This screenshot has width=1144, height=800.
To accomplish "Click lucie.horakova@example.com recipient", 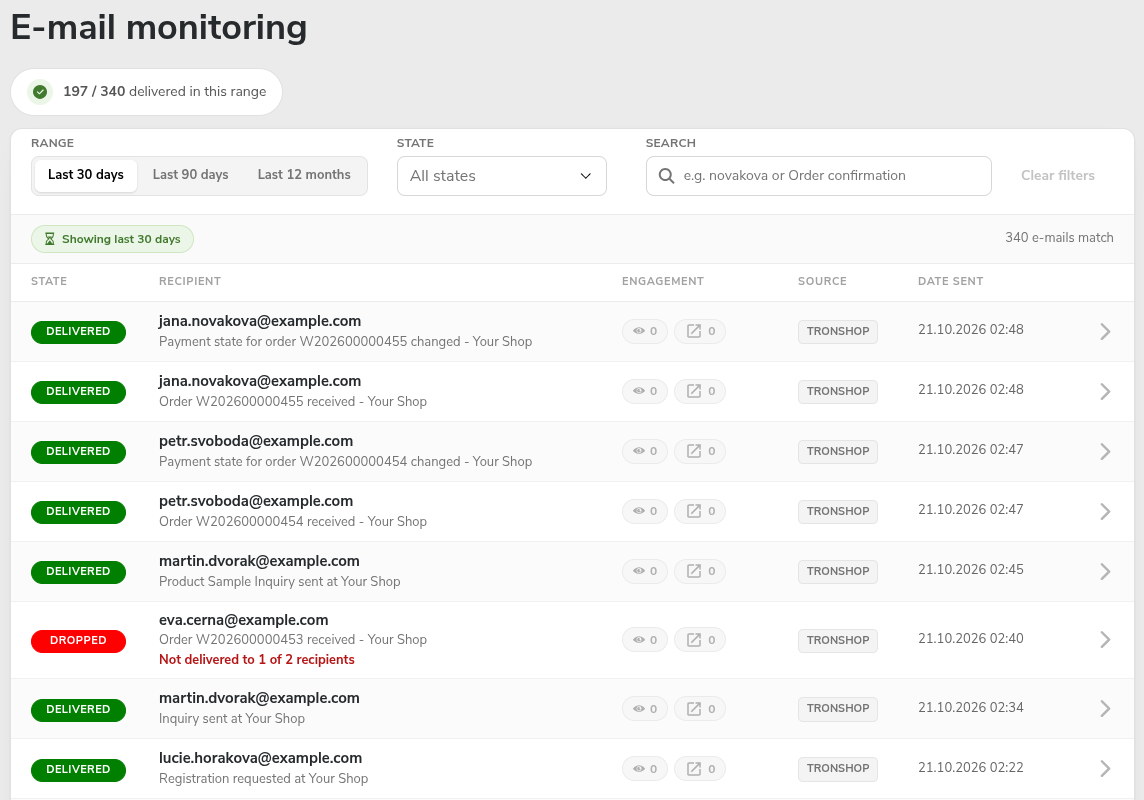I will click(260, 758).
